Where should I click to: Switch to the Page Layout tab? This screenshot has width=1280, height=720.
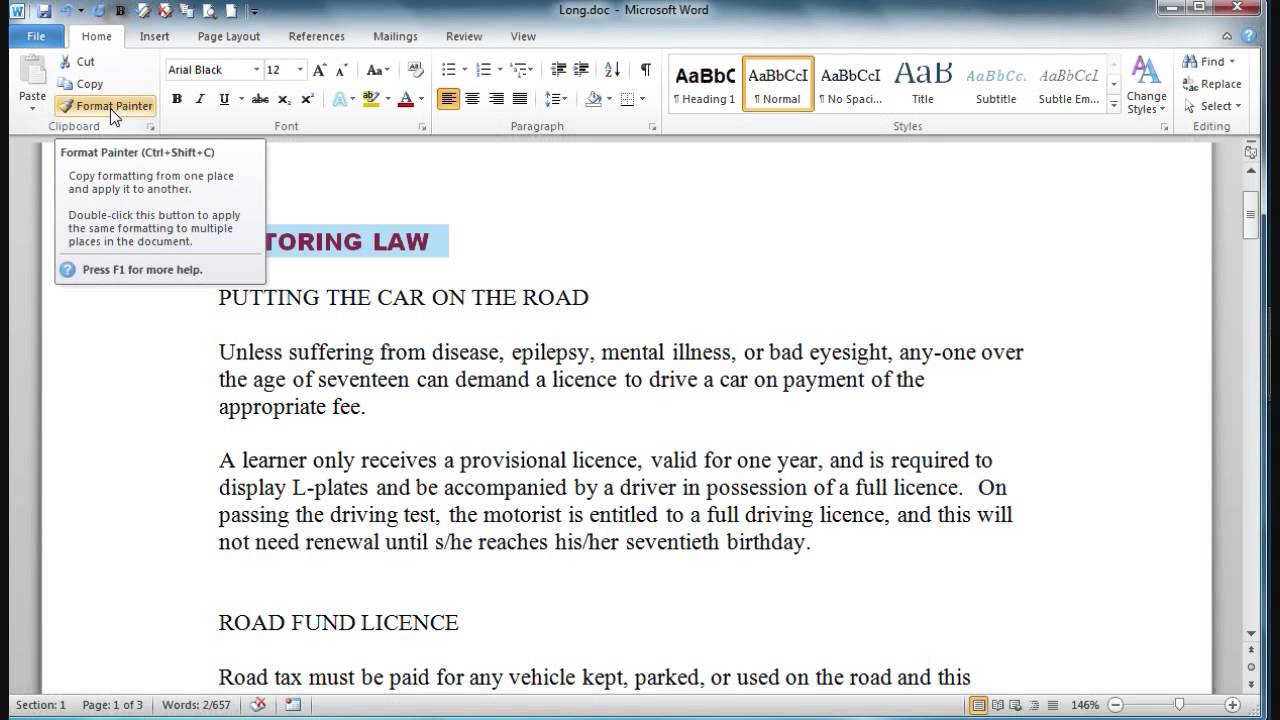point(229,36)
